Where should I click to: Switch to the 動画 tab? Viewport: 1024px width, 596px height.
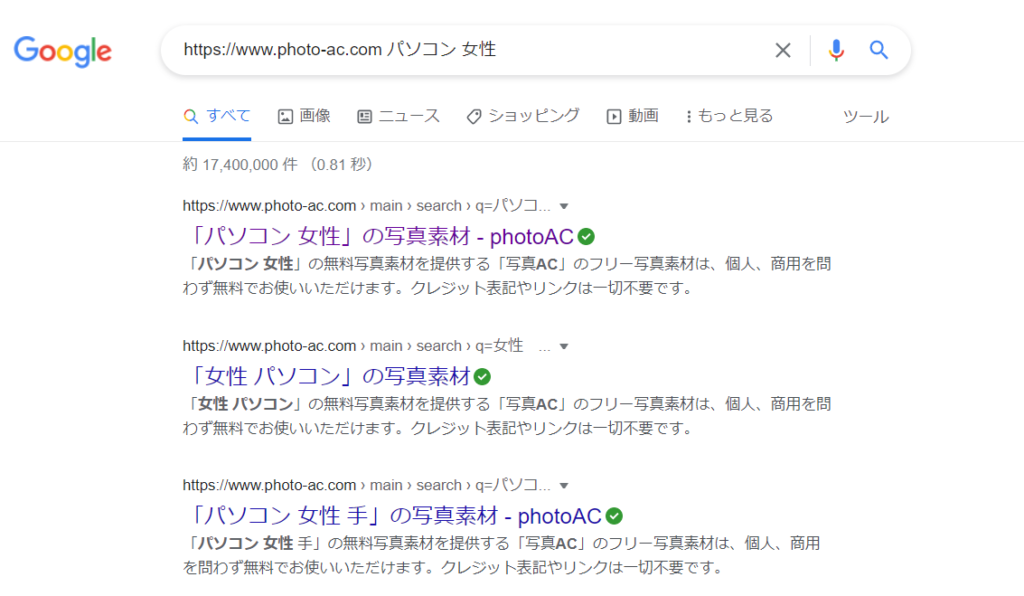pyautogui.click(x=632, y=116)
